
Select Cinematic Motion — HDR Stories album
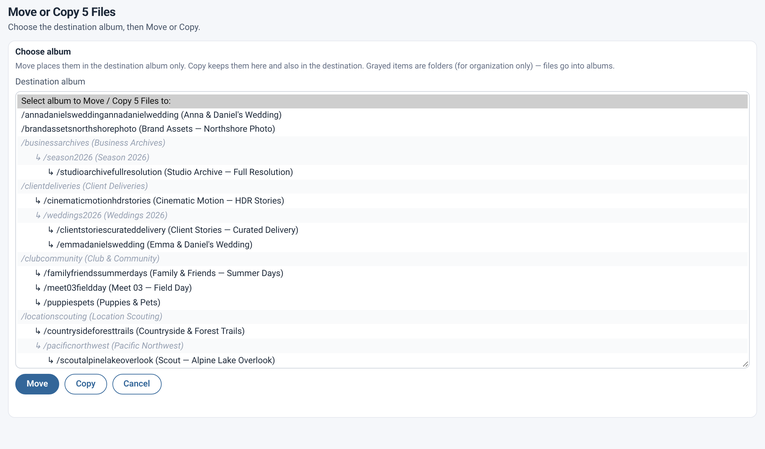pyautogui.click(x=382, y=201)
